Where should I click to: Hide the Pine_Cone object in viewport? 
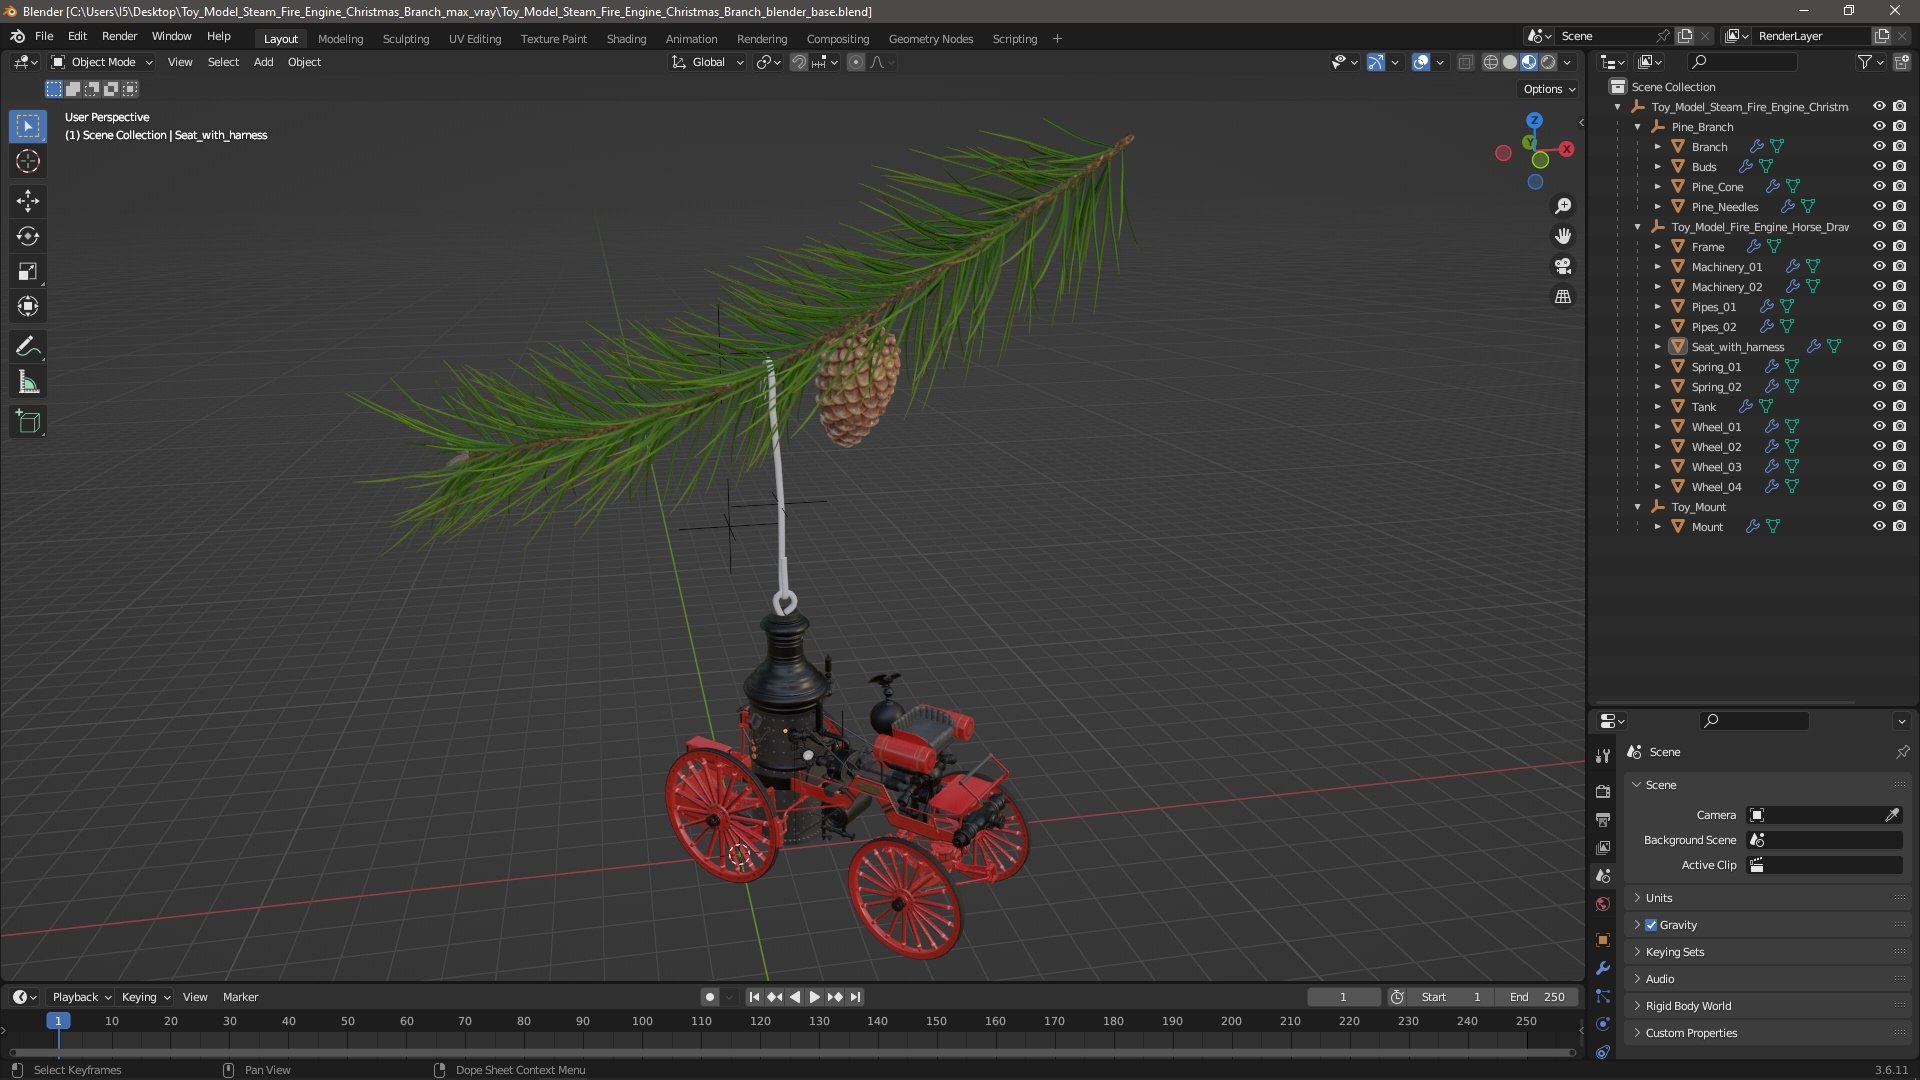pos(1879,186)
